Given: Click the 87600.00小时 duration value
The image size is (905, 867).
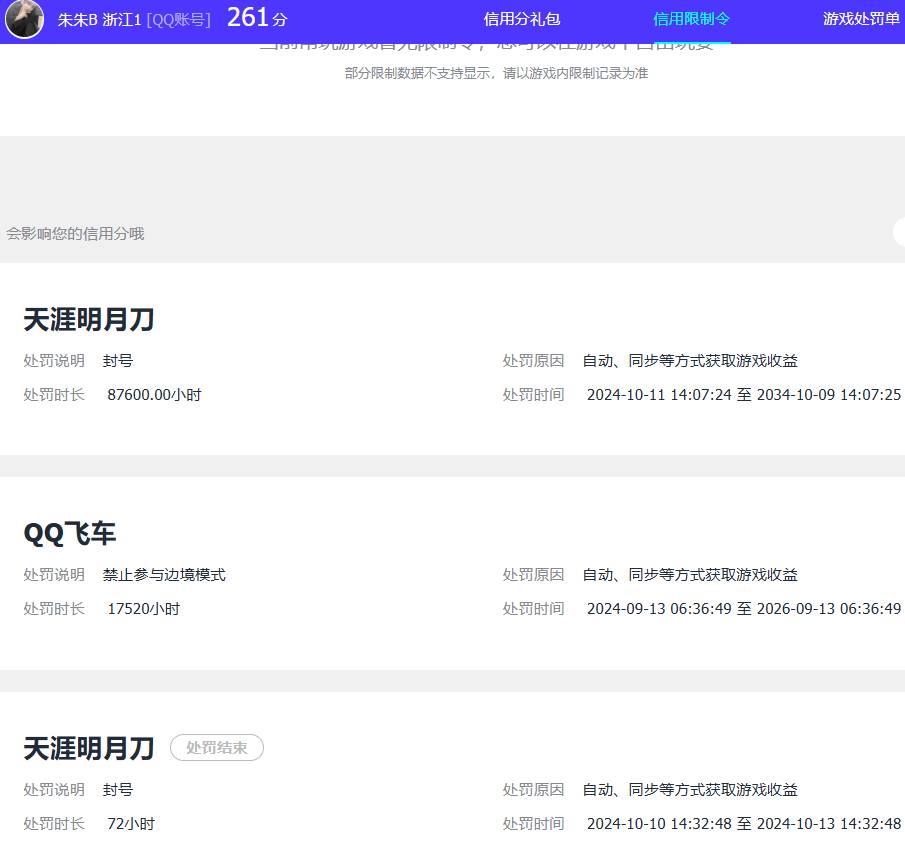Looking at the screenshot, I should 155,394.
